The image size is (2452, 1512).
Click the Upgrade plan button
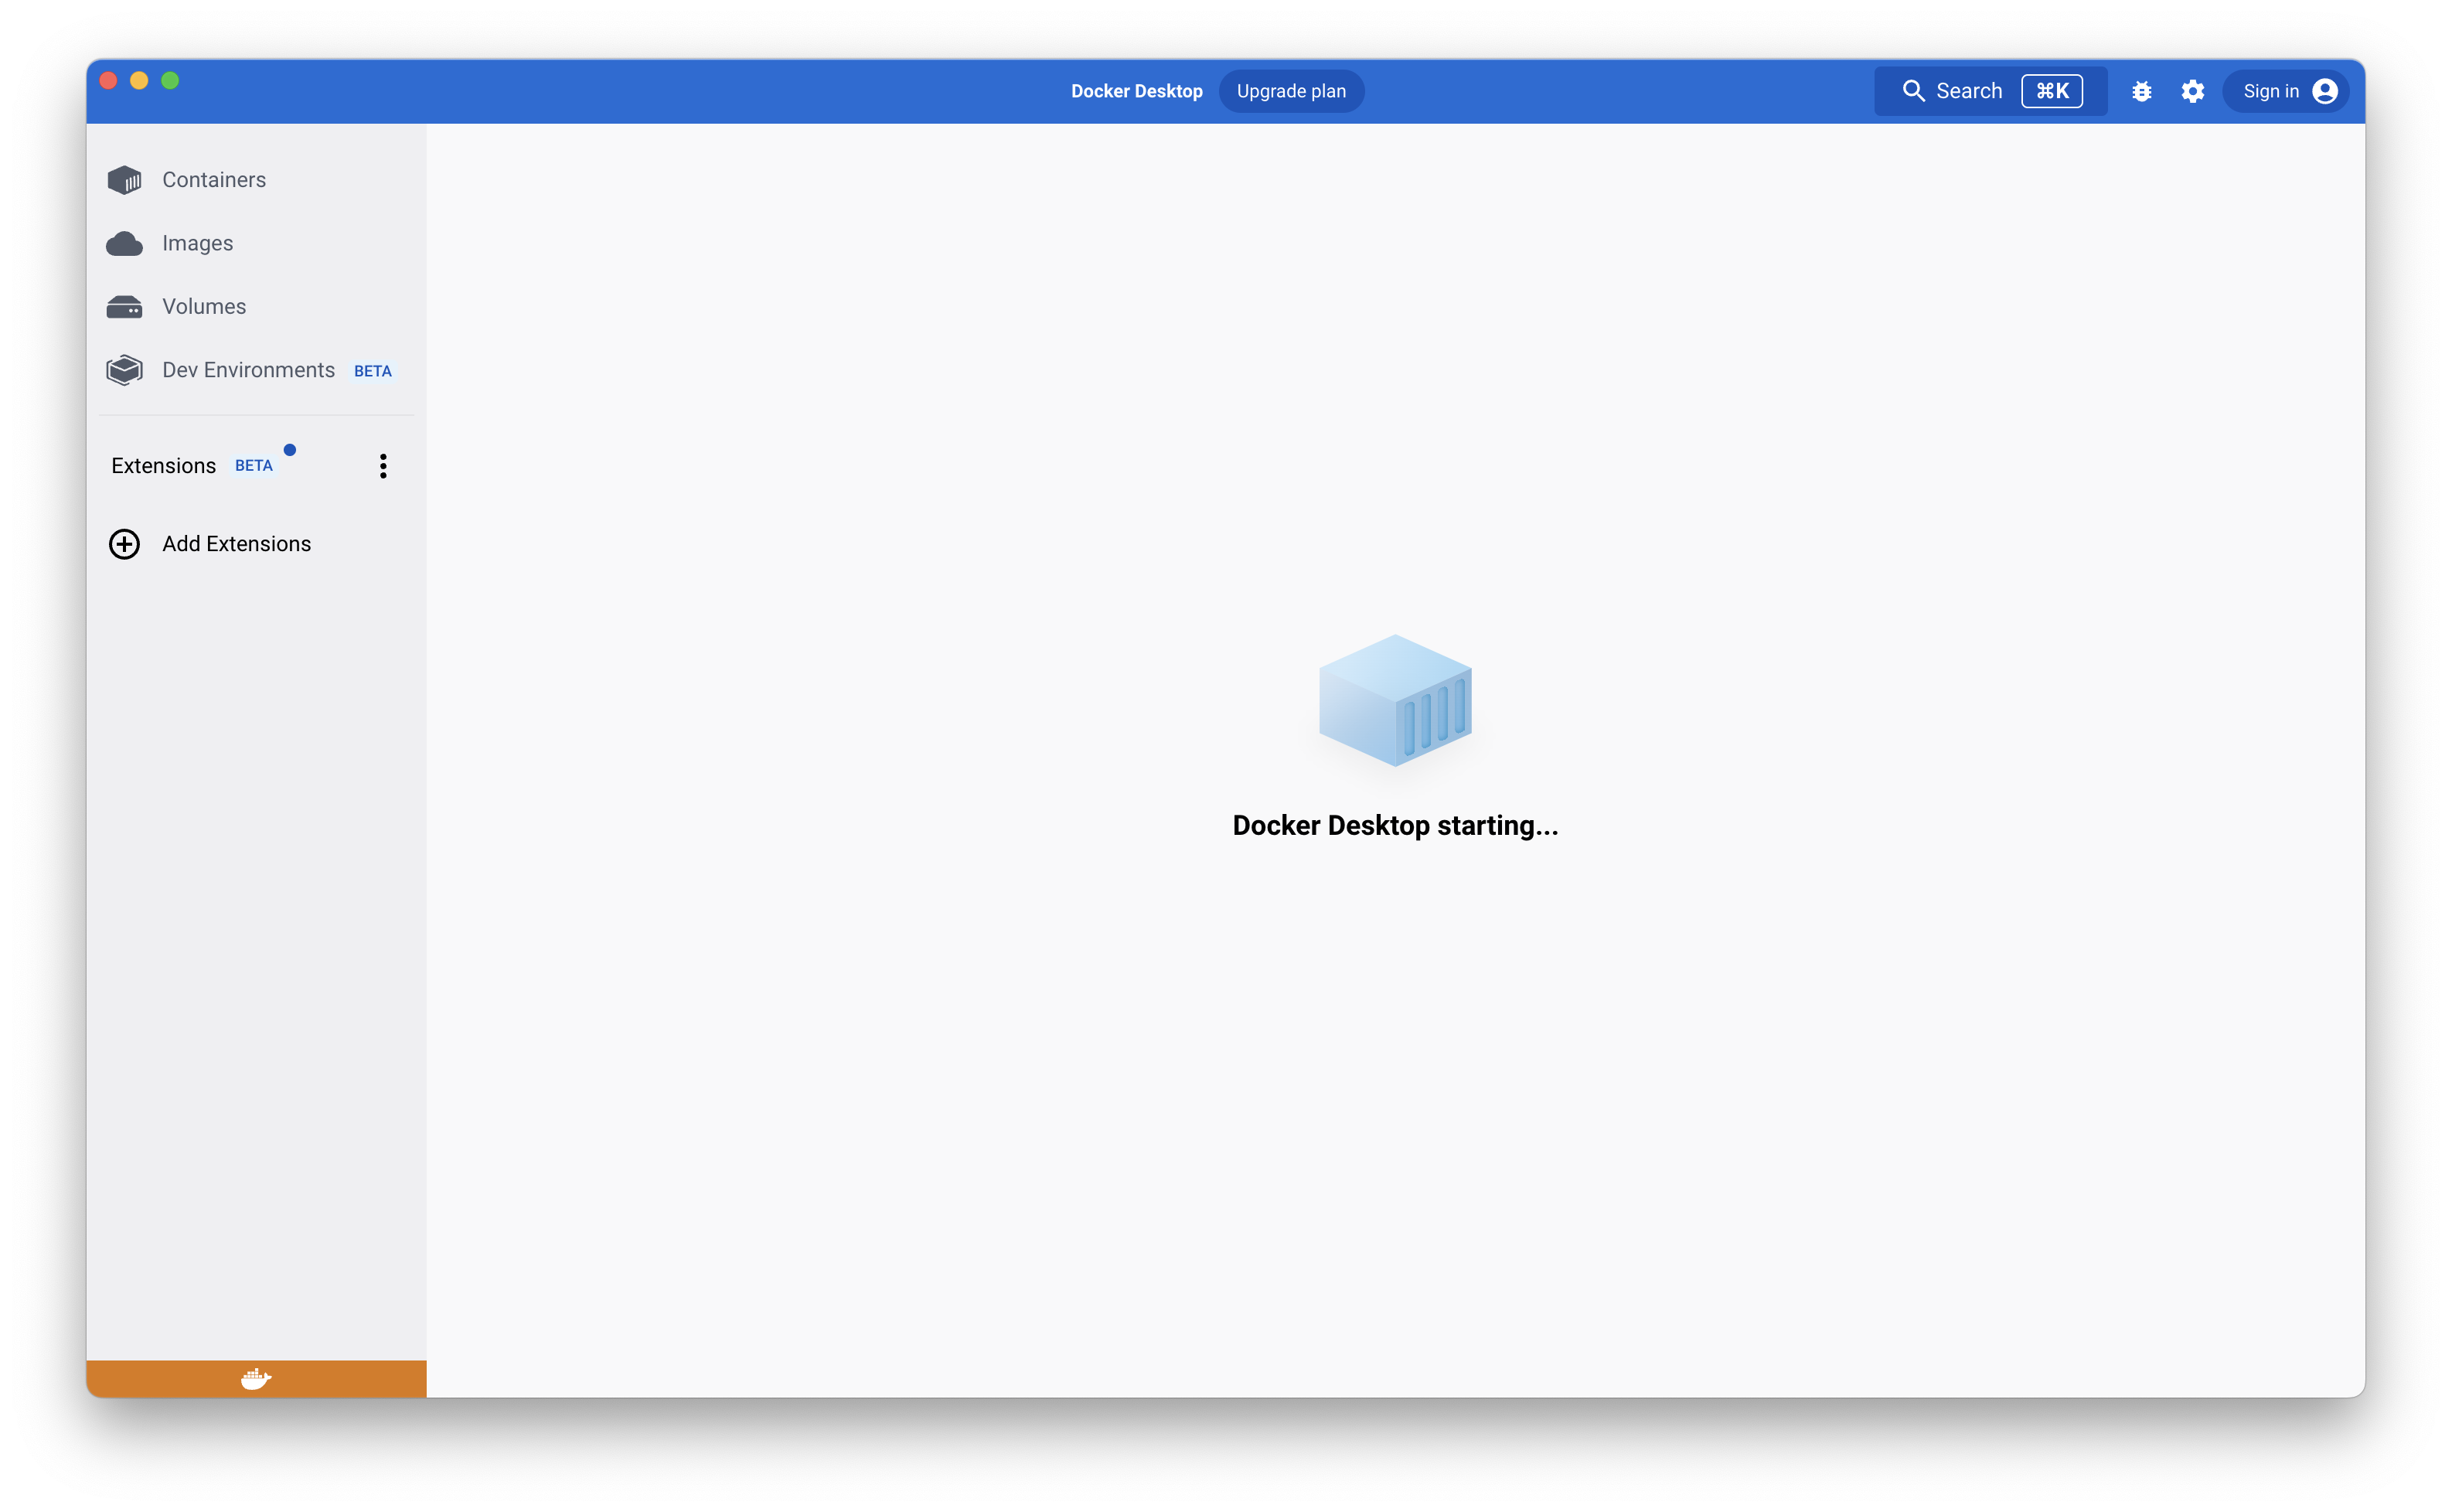point(1290,91)
